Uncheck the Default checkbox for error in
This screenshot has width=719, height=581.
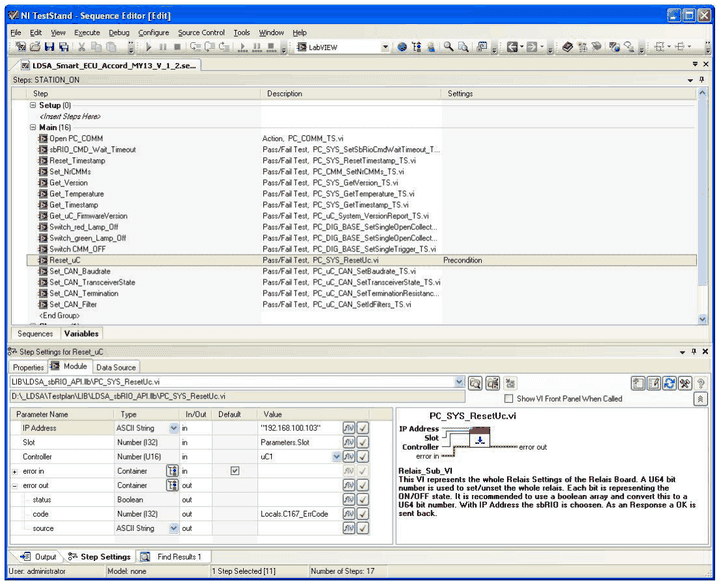(235, 471)
